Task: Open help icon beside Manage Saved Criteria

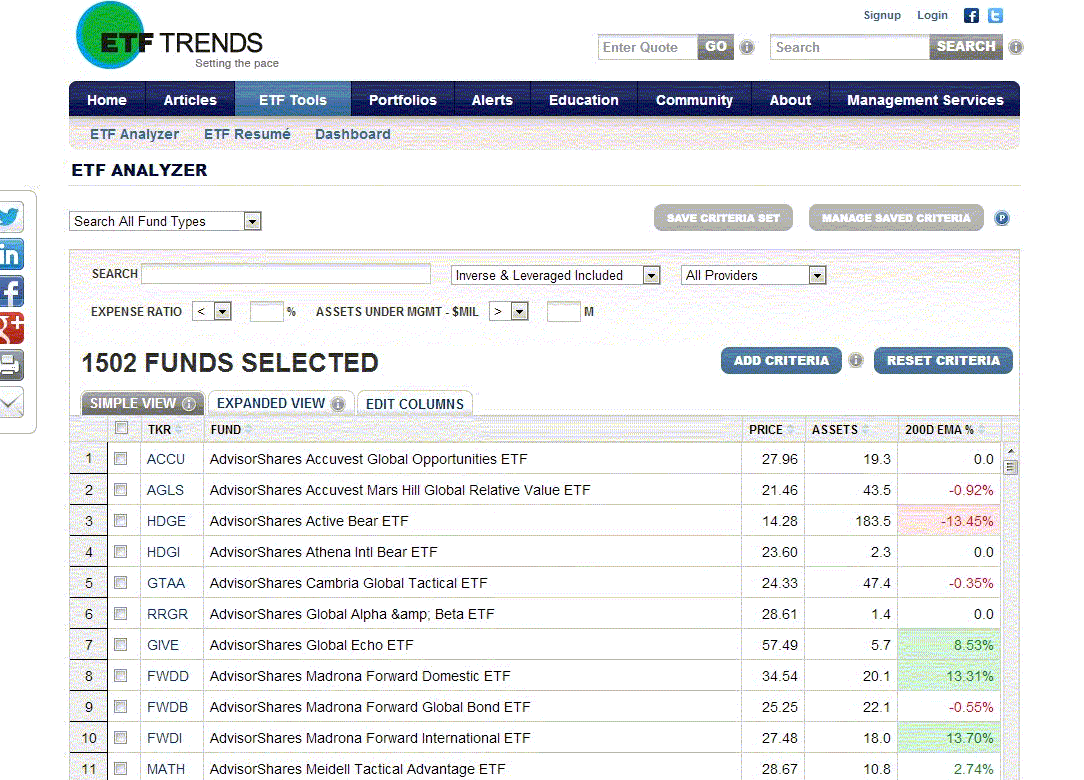Action: [x=1002, y=219]
